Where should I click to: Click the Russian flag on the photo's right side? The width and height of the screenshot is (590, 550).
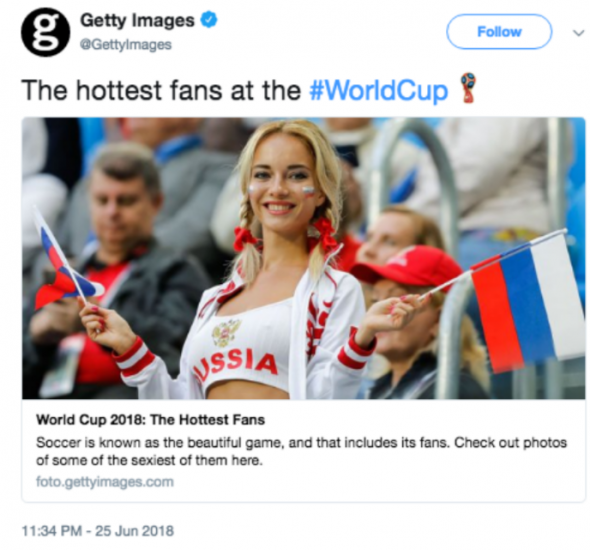tap(527, 301)
